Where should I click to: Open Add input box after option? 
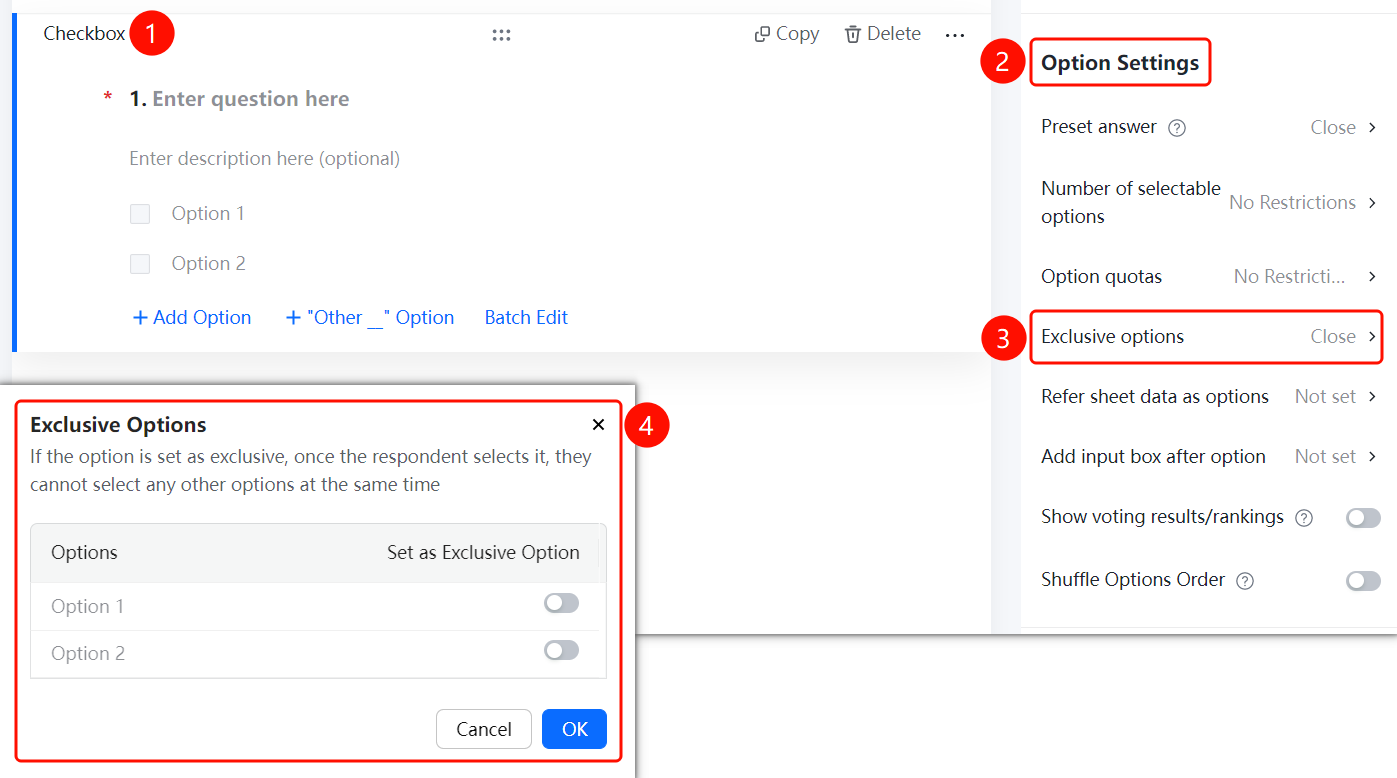tap(1207, 457)
